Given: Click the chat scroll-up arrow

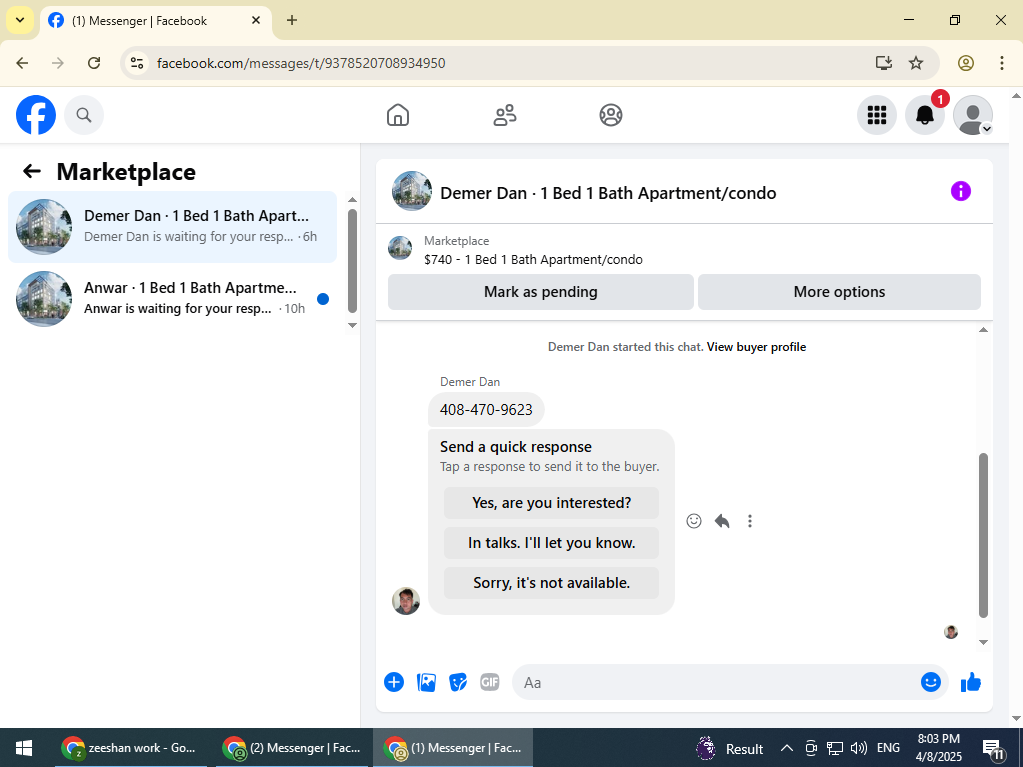Looking at the screenshot, I should click(983, 330).
